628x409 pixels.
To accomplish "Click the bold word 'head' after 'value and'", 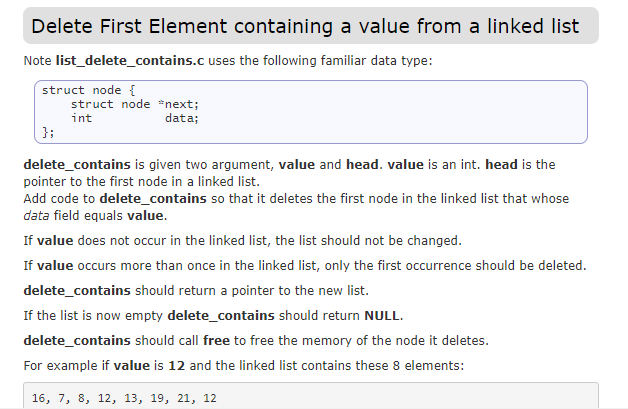I will click(362, 165).
